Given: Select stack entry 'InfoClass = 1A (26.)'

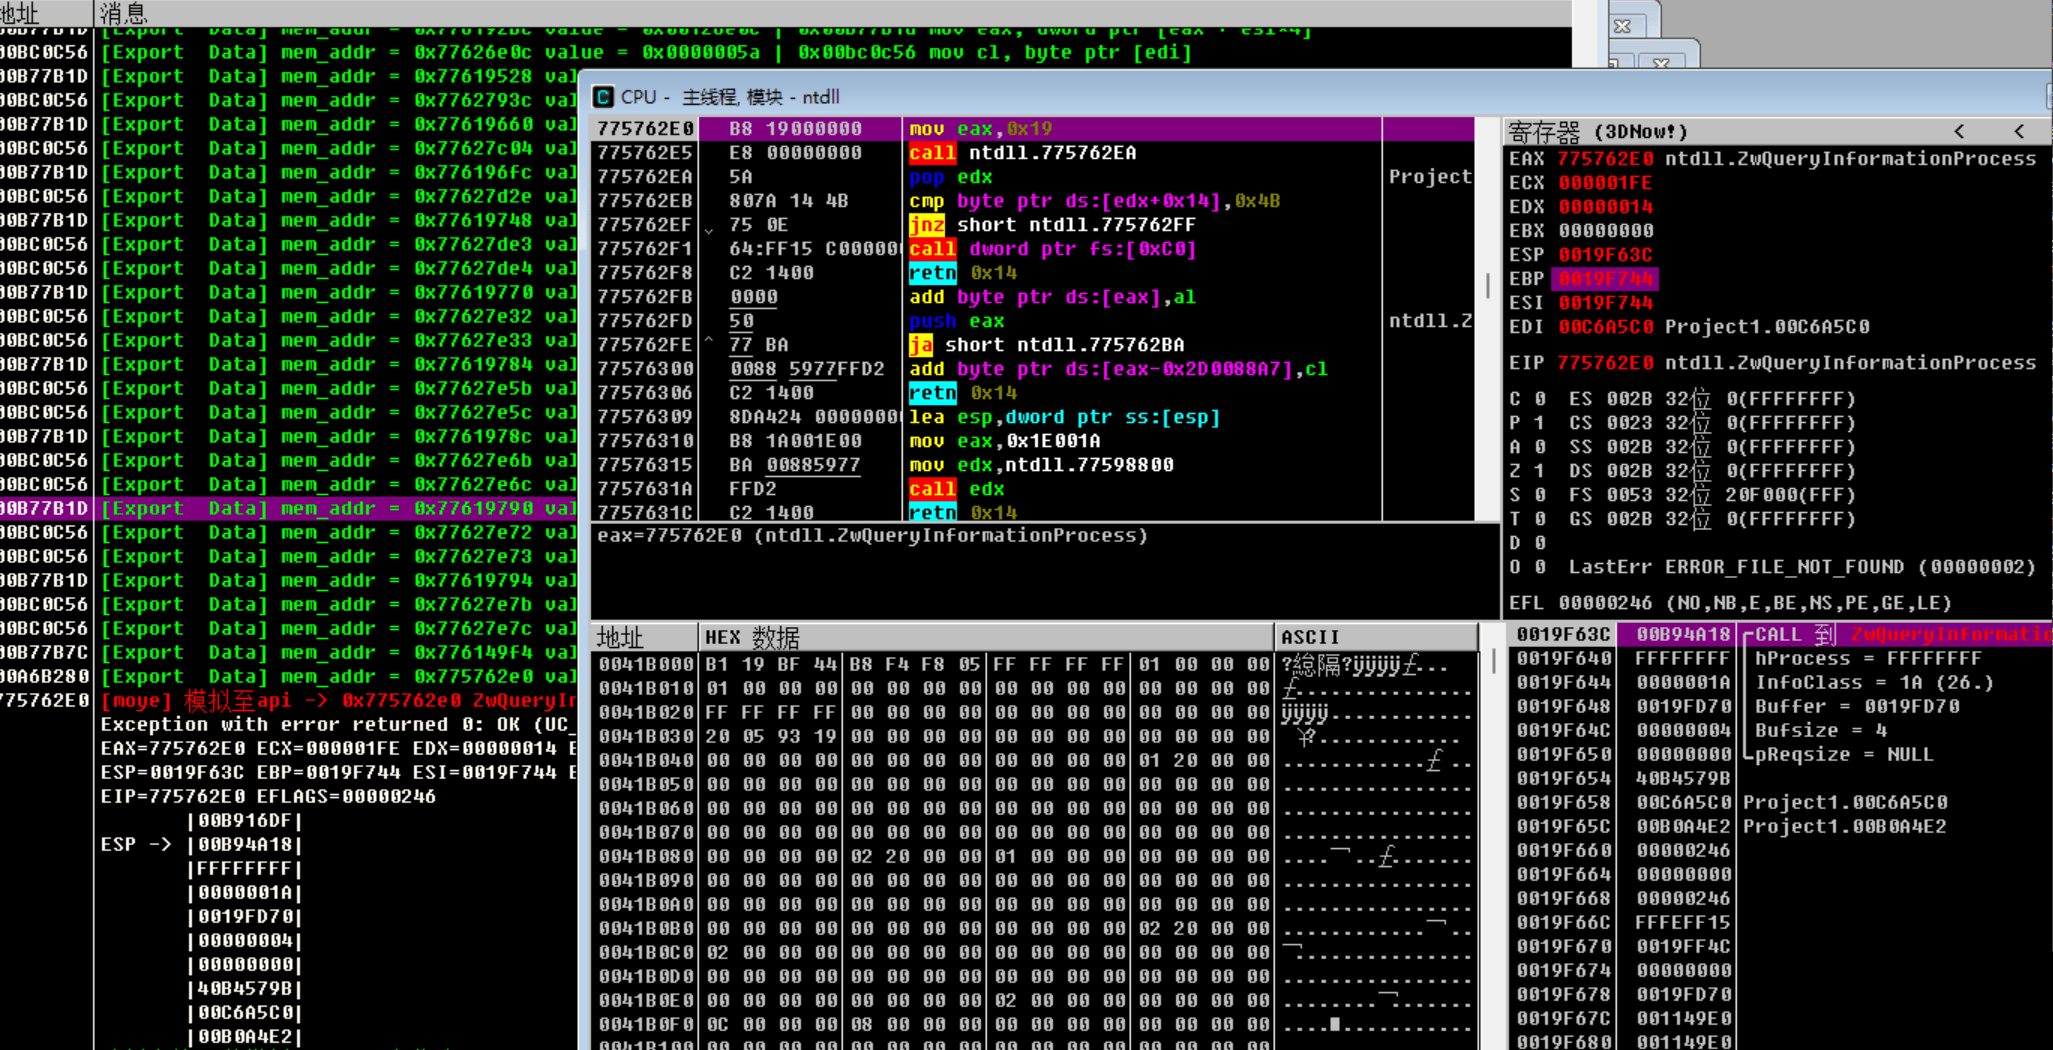Looking at the screenshot, I should (x=1874, y=682).
